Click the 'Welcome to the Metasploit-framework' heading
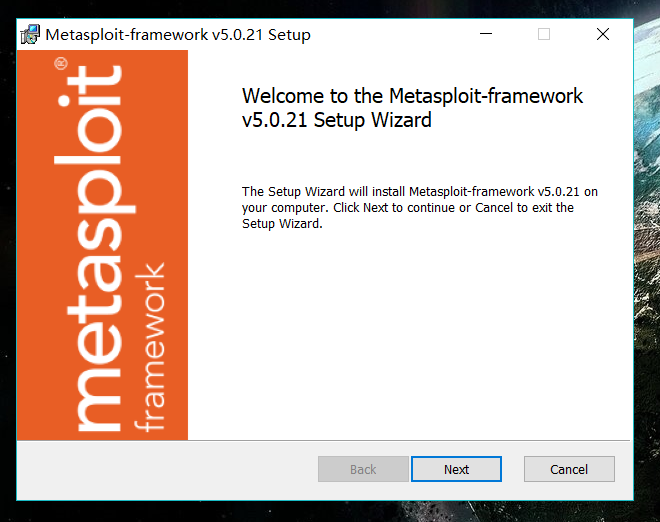 412,108
